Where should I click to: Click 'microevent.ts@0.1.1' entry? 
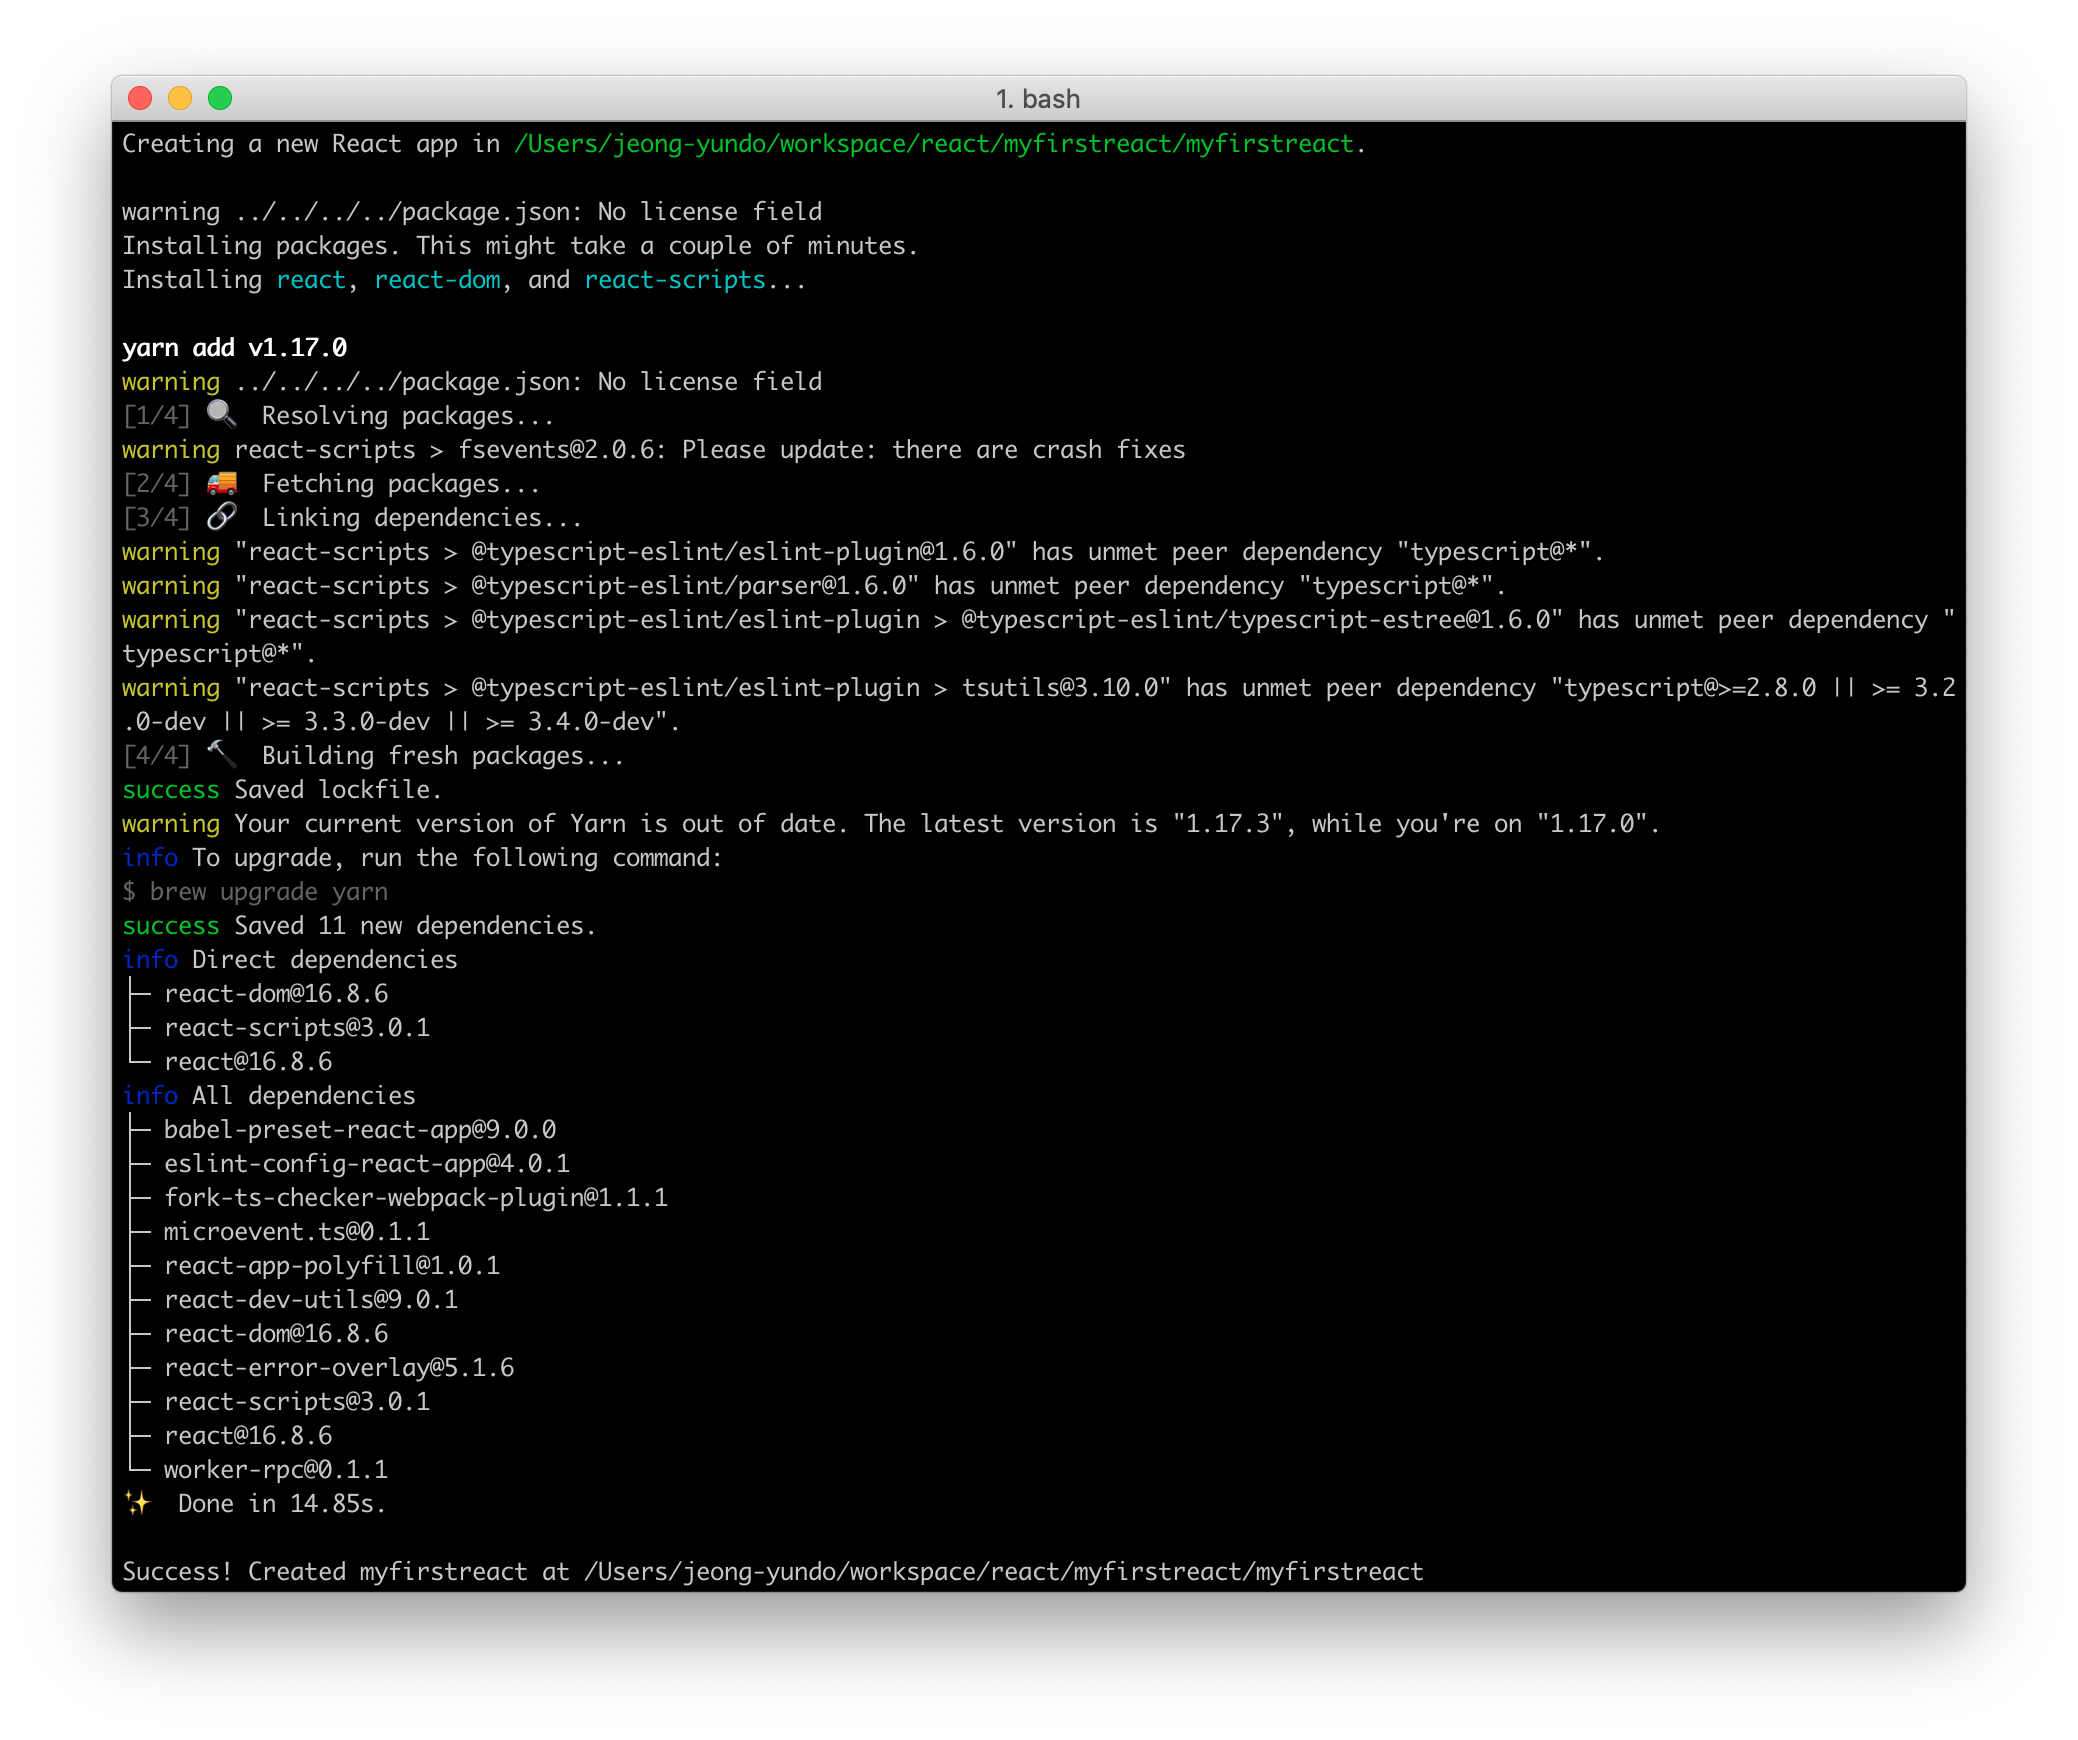click(297, 1231)
